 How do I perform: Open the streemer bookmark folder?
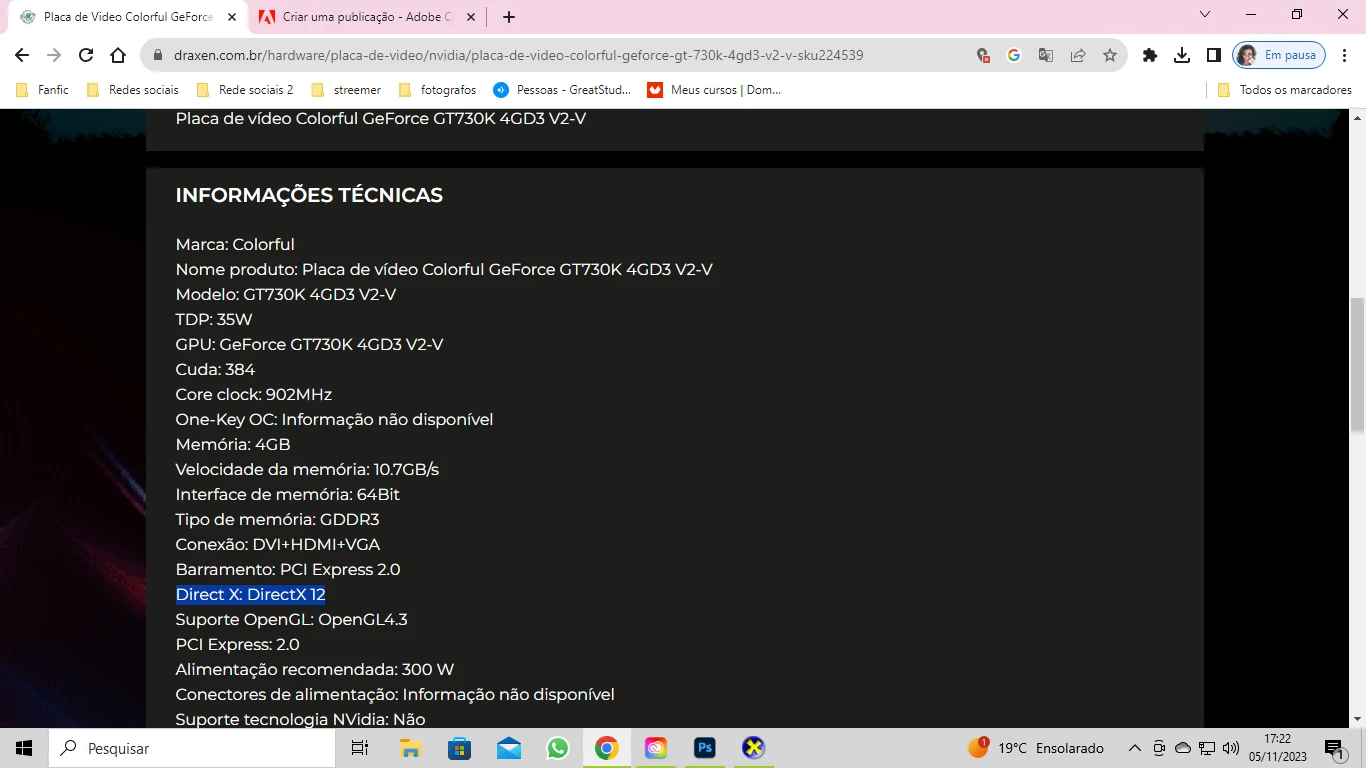(346, 90)
